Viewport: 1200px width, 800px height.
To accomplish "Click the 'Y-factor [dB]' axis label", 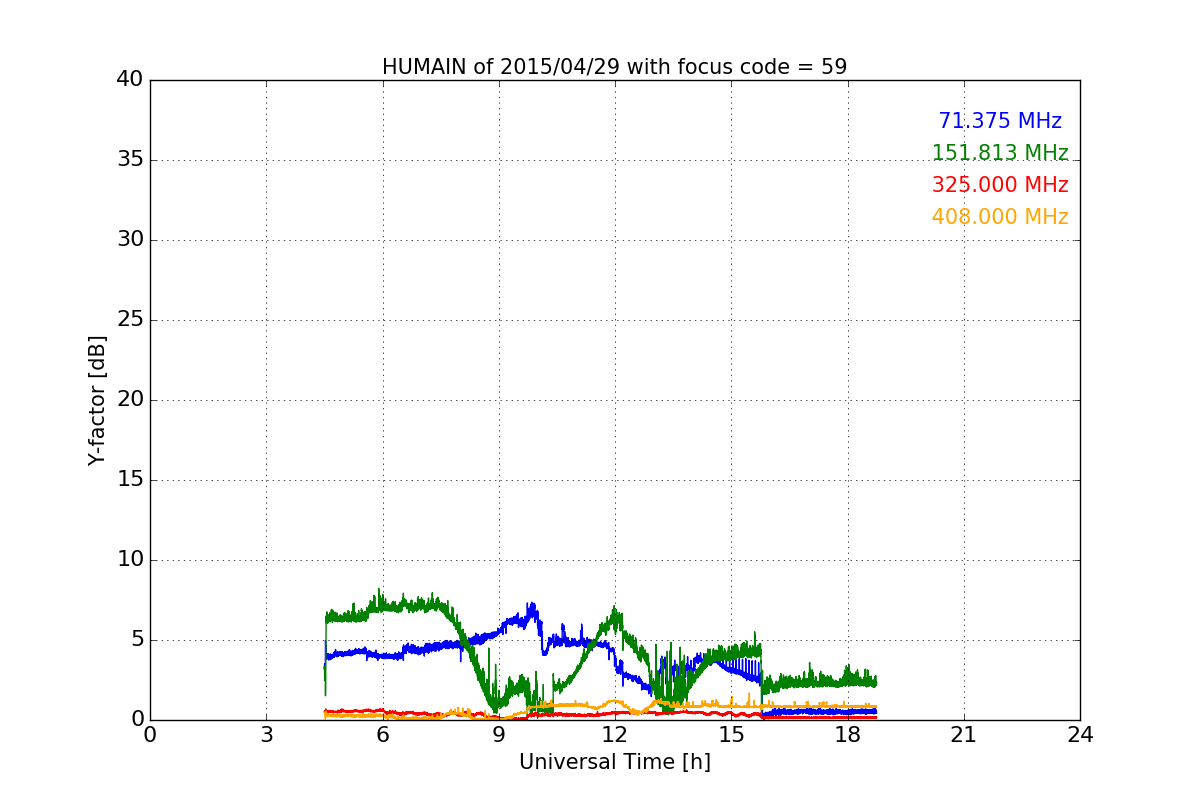I will (x=97, y=400).
